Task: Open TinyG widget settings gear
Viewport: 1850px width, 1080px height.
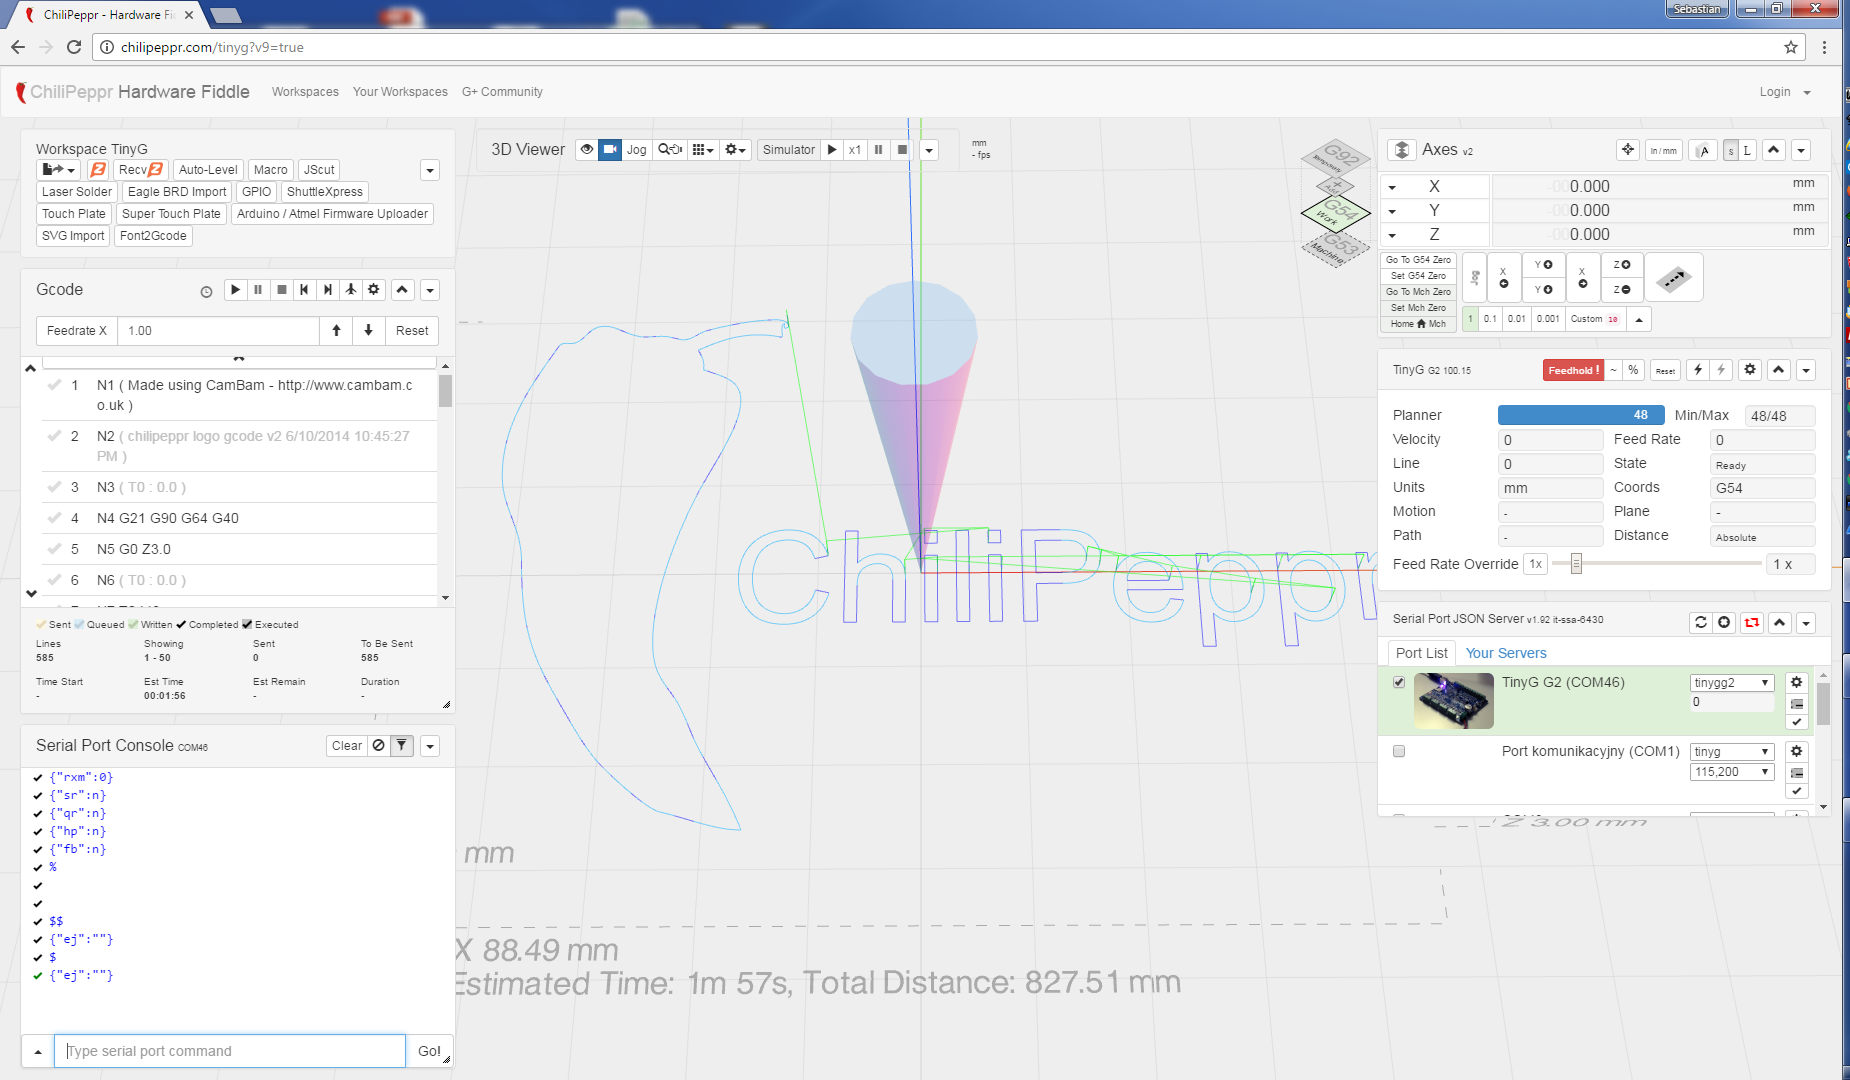Action: click(1750, 370)
